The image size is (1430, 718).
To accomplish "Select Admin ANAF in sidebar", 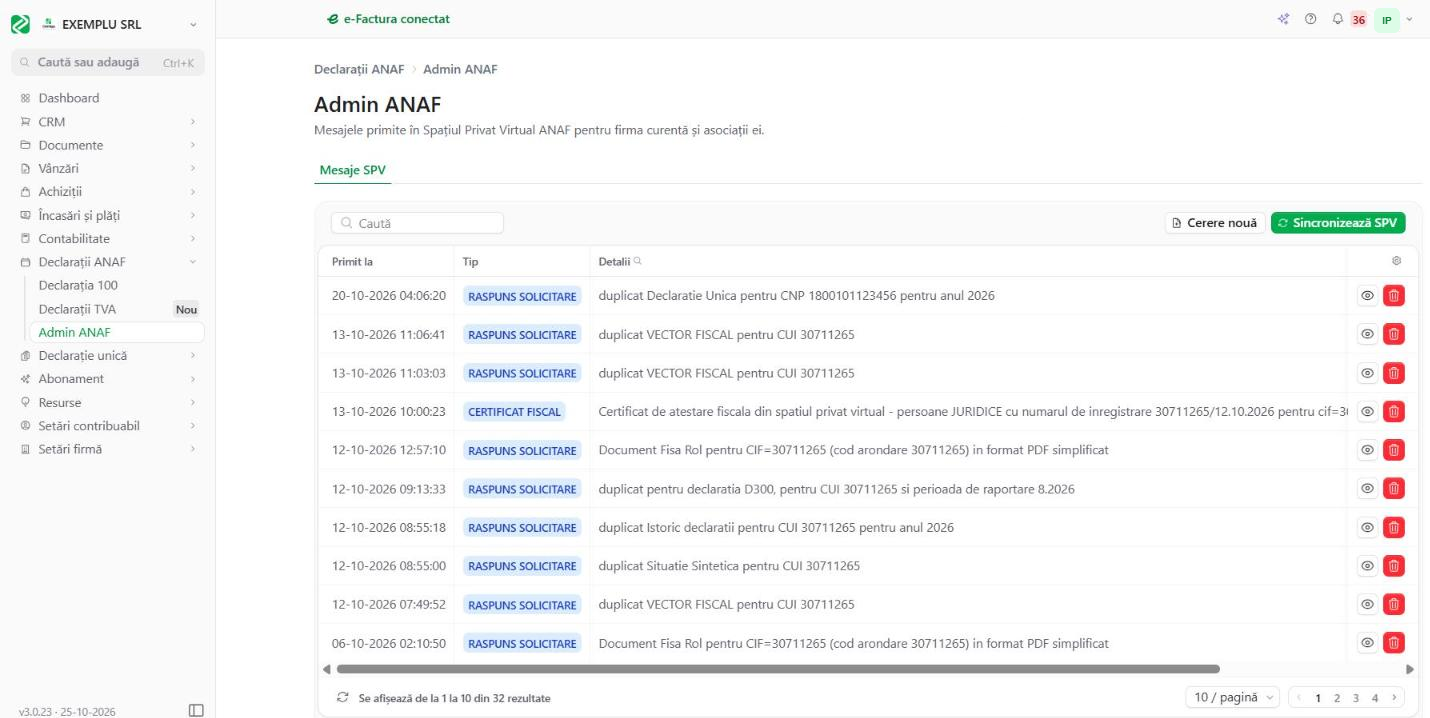I will (116, 332).
